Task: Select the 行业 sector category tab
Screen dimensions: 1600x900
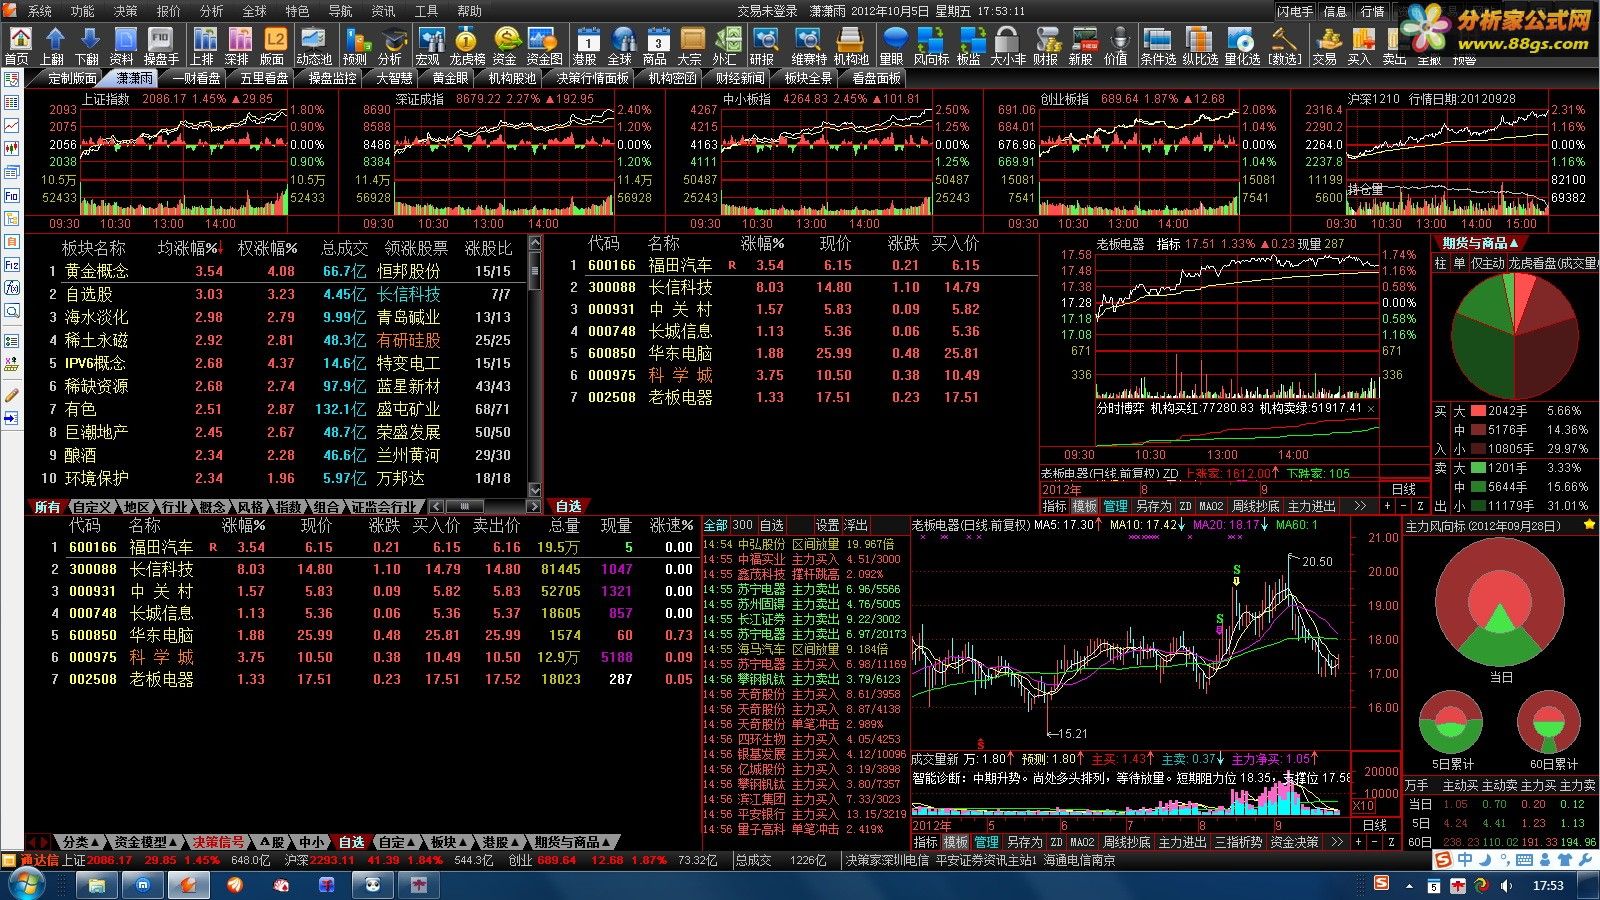Action: click(x=174, y=507)
